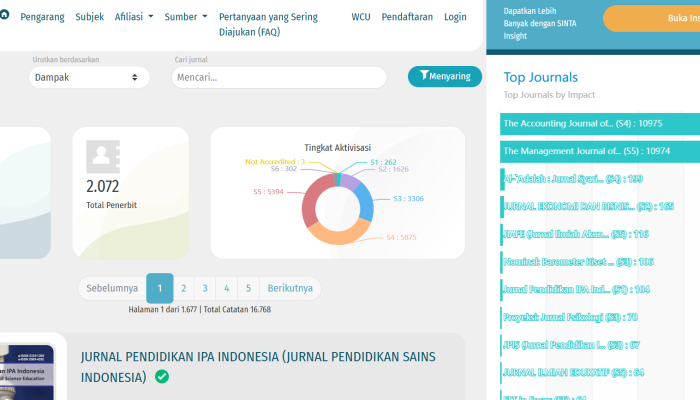Image resolution: width=700 pixels, height=400 pixels.
Task: Go to the Pendaftaran page
Action: (407, 17)
